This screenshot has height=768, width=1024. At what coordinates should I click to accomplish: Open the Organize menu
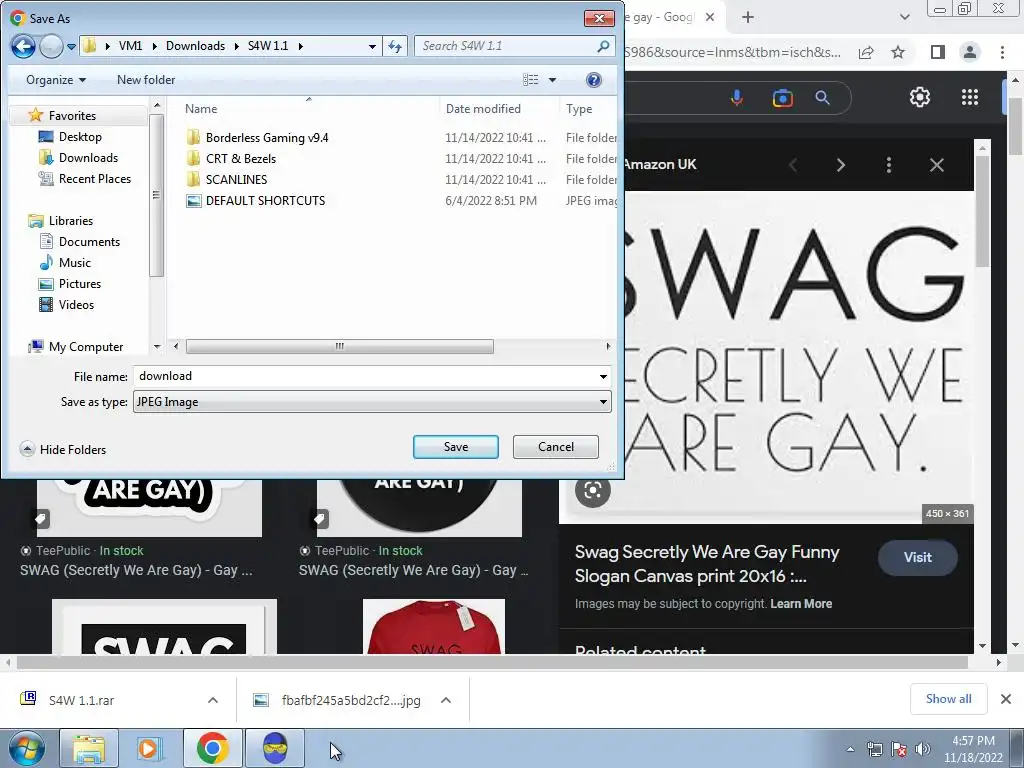(x=56, y=80)
